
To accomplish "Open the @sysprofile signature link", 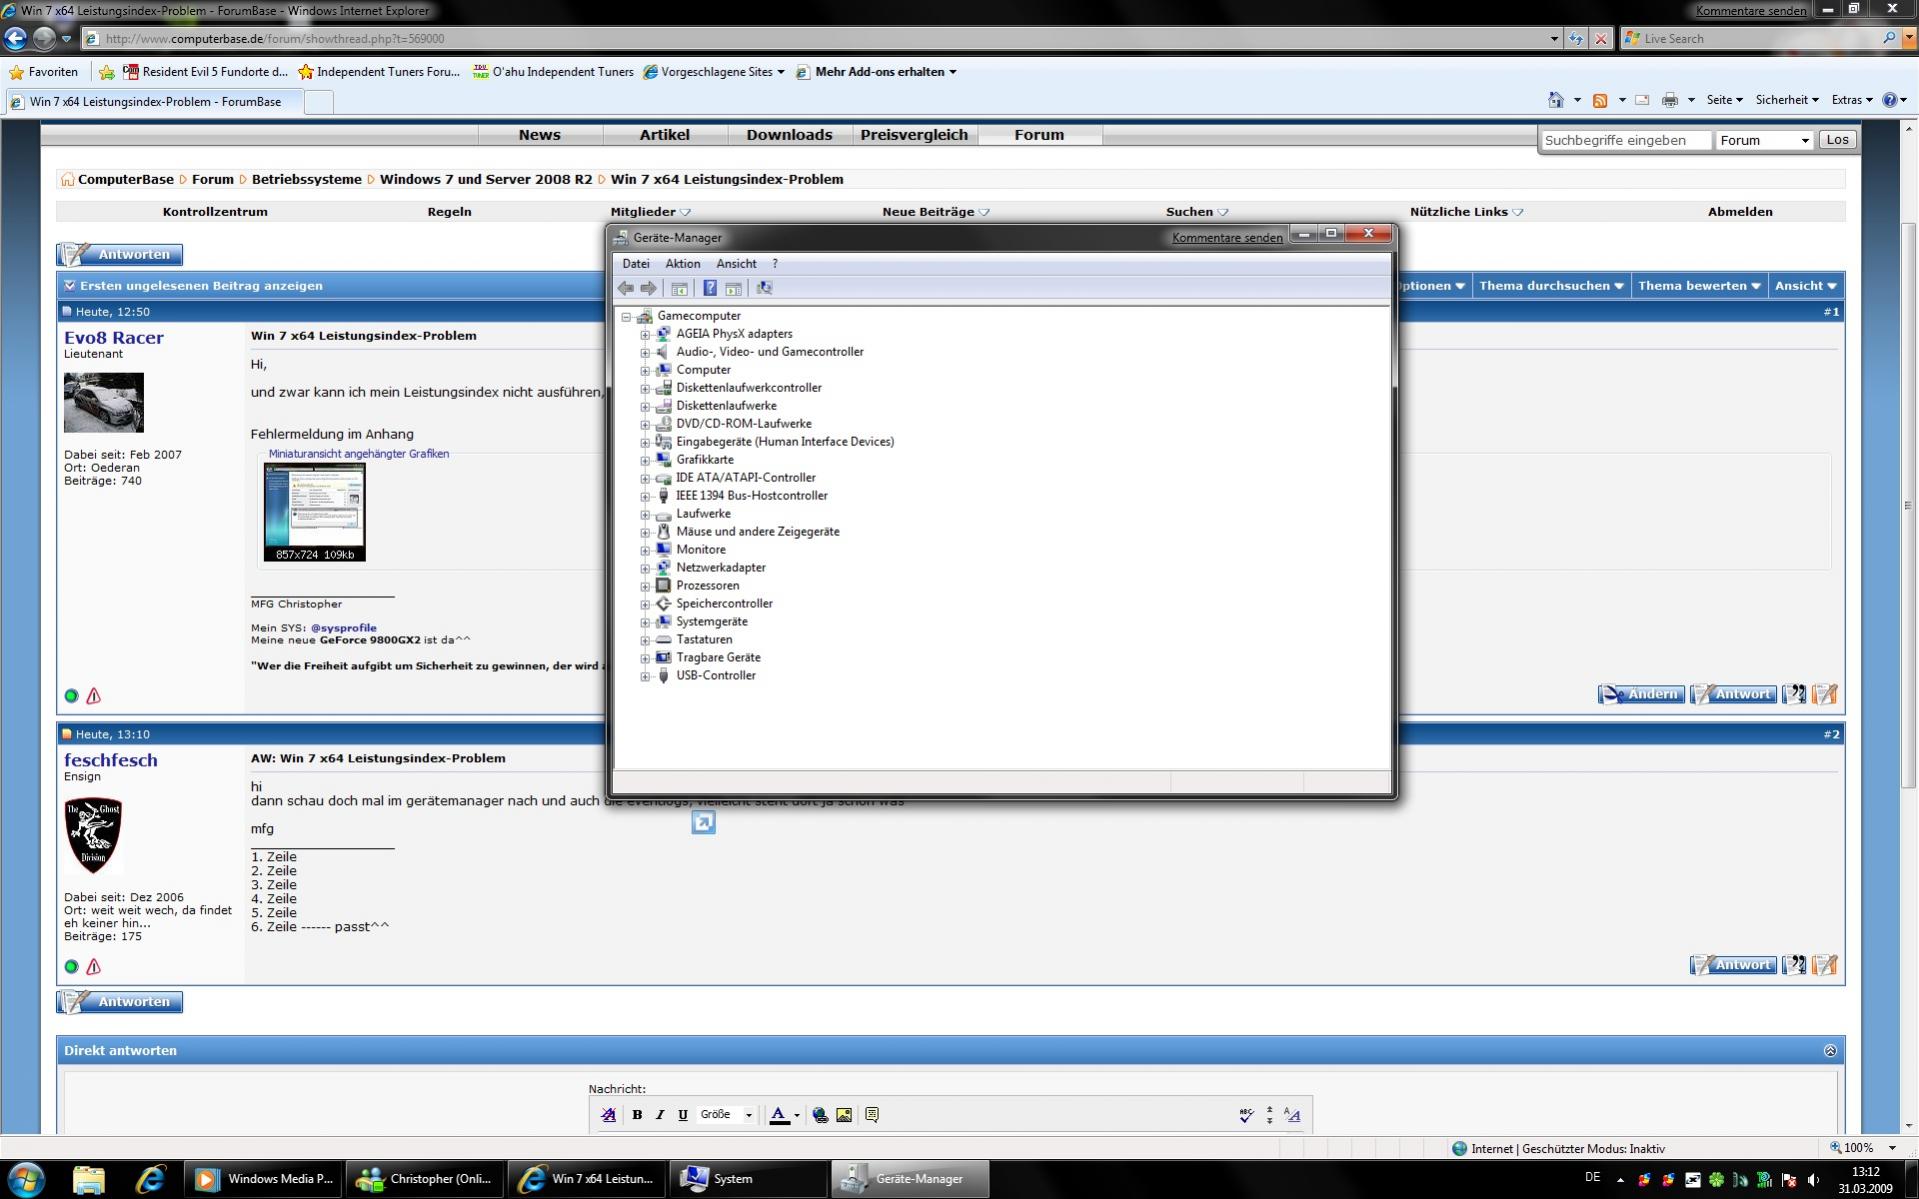I will [x=344, y=628].
